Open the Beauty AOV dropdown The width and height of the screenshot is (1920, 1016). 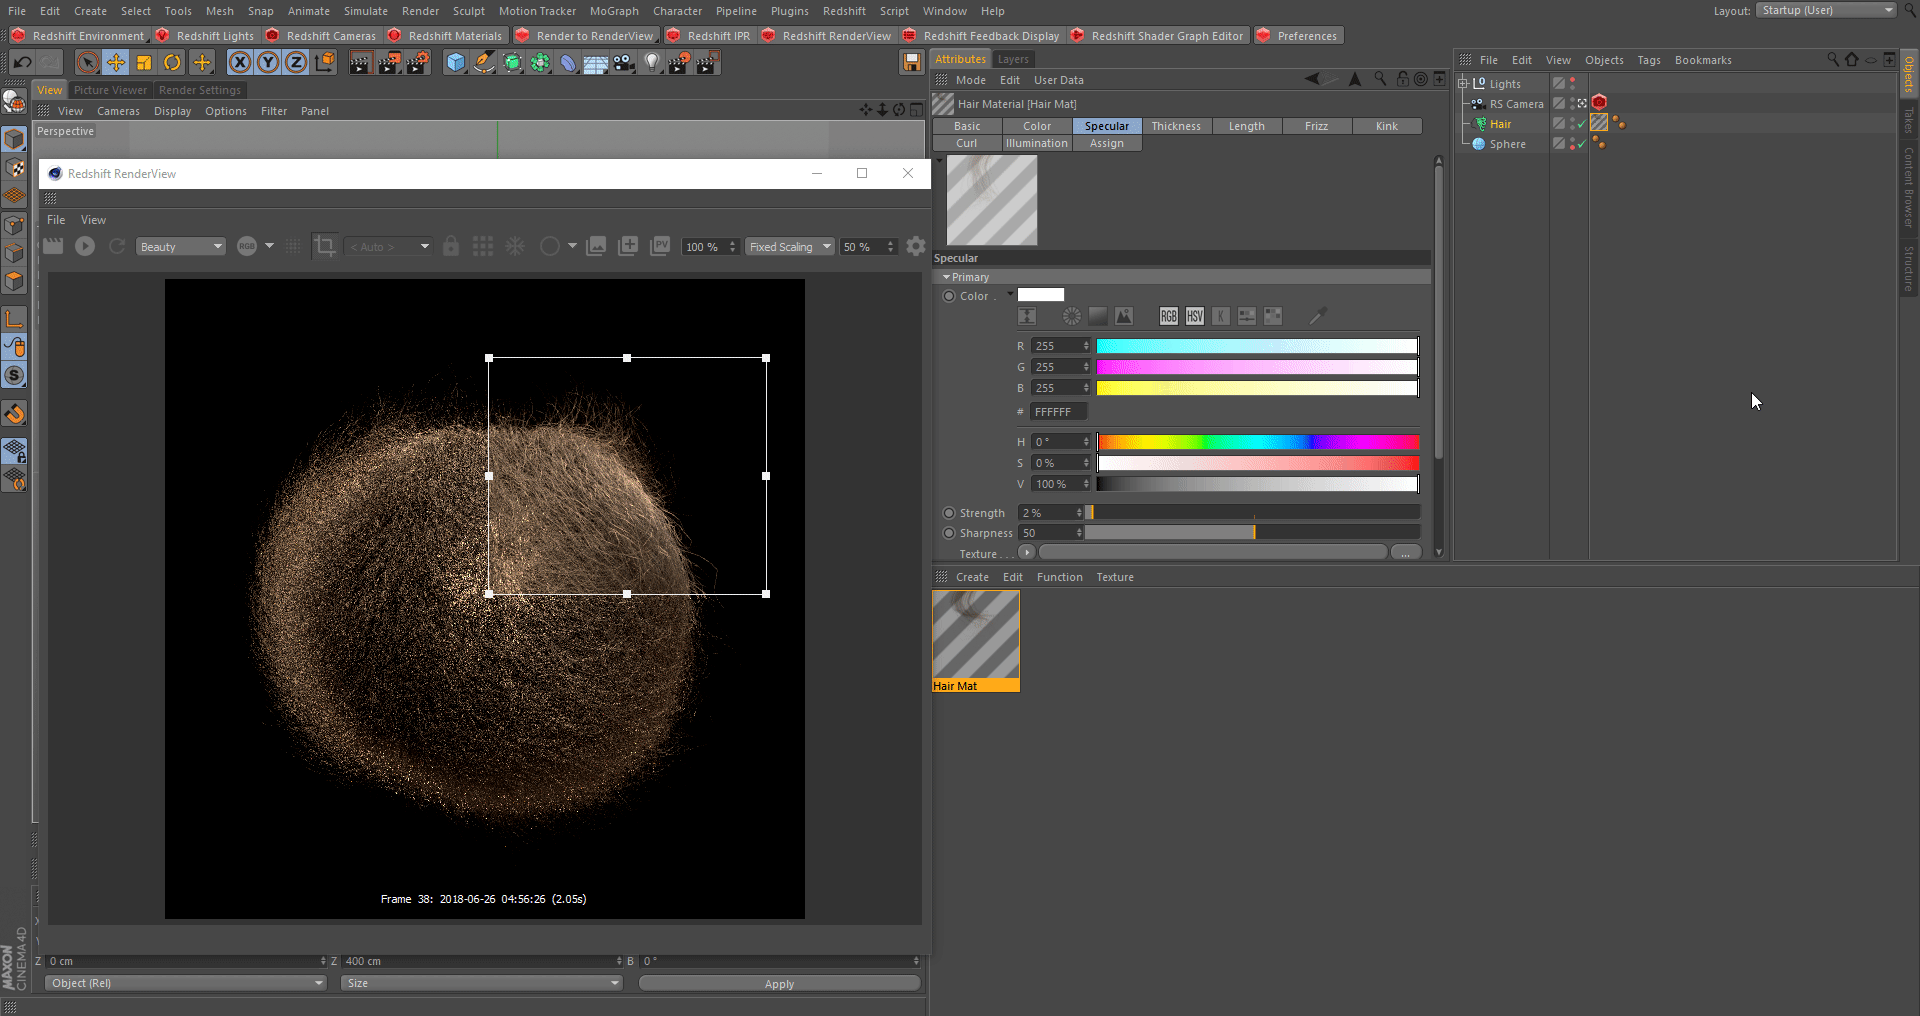[181, 247]
